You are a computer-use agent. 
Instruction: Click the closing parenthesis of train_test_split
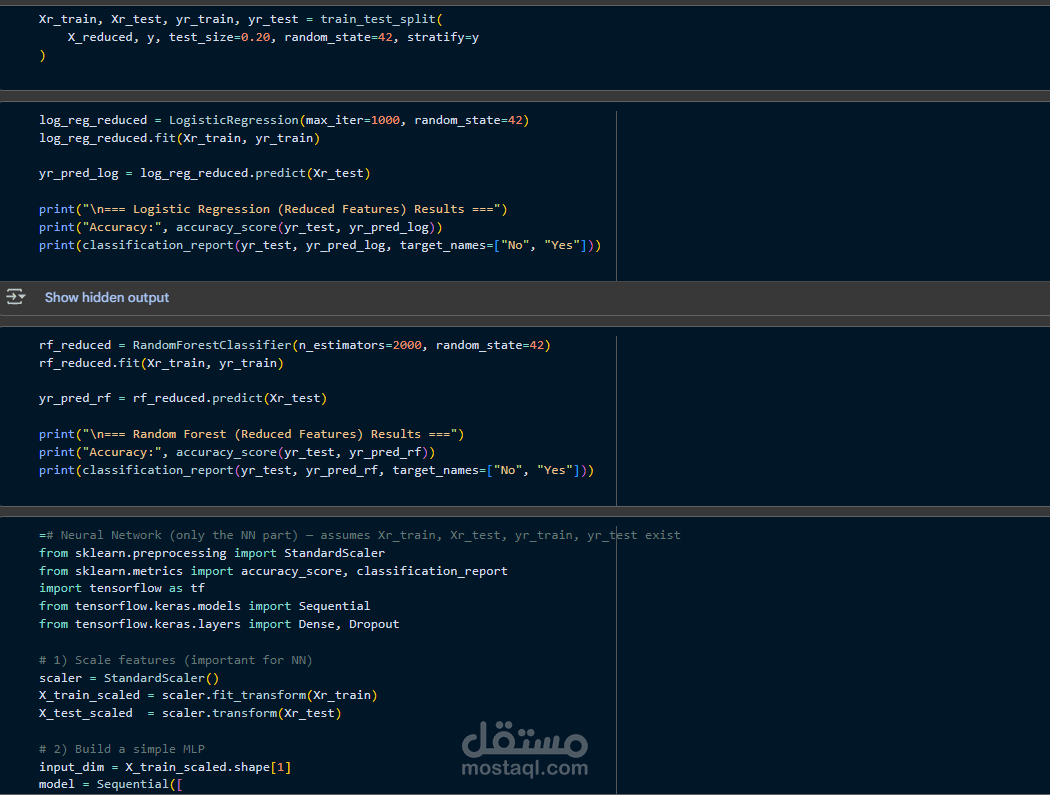(x=42, y=56)
